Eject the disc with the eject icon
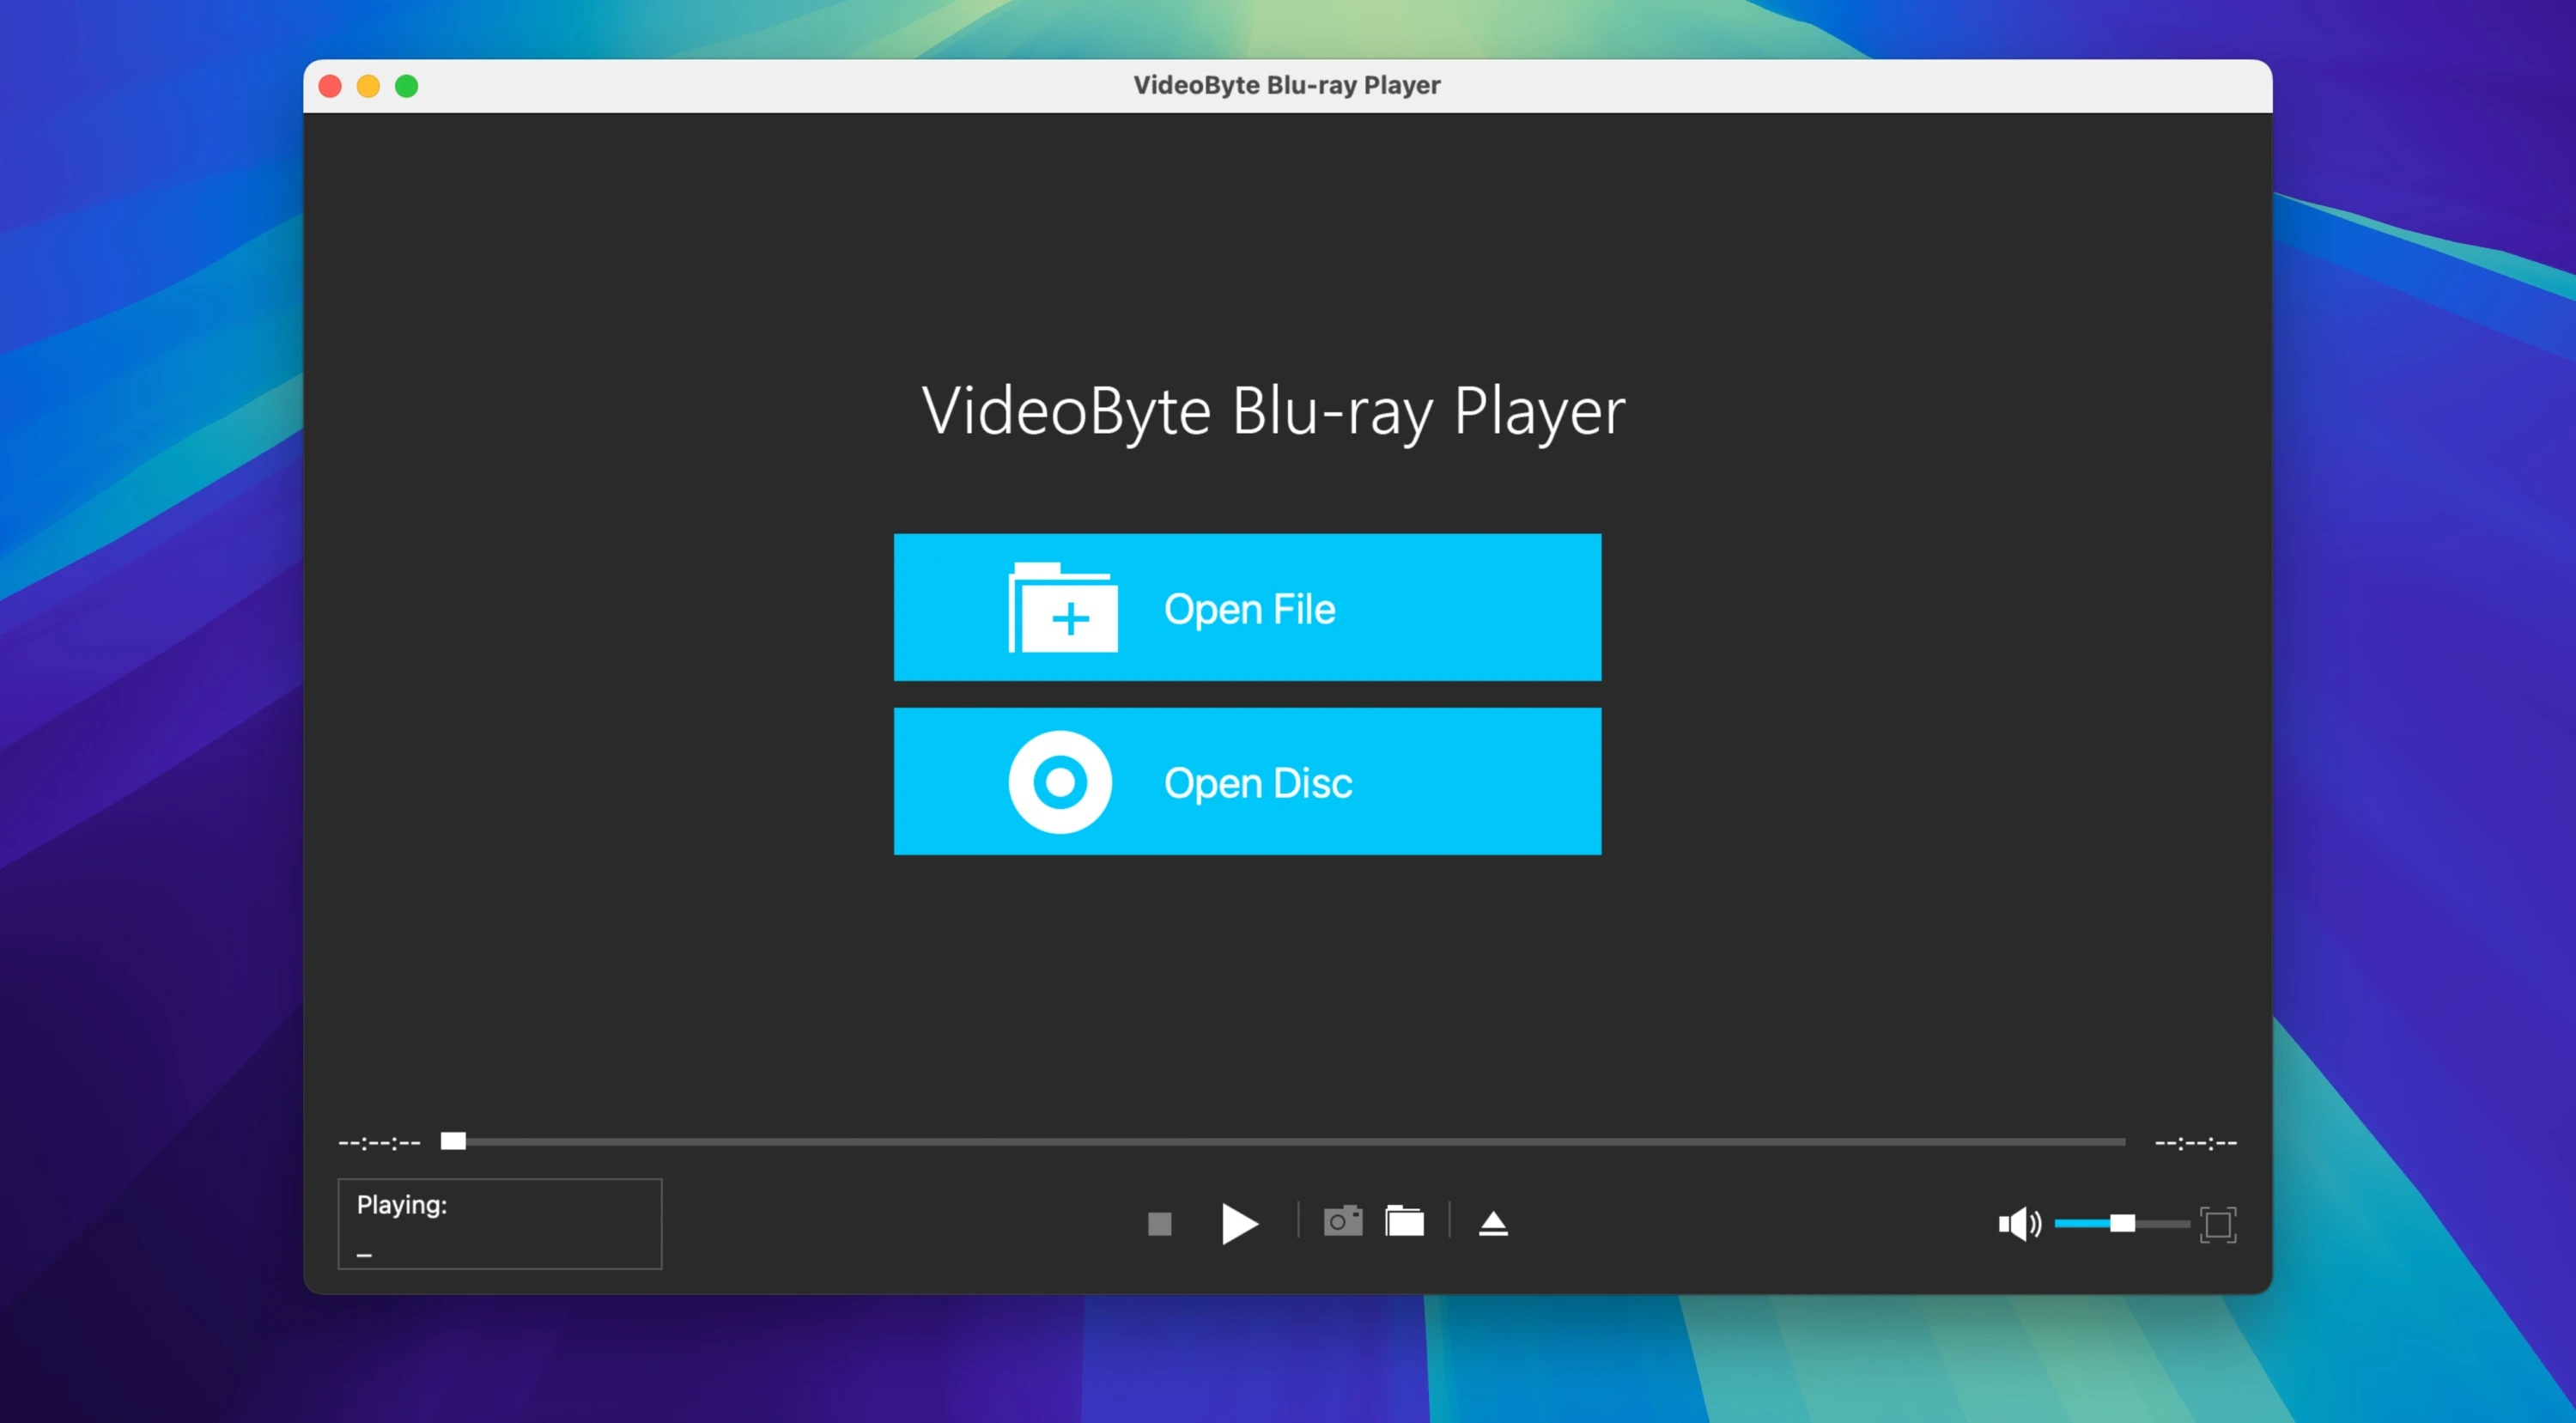Viewport: 2576px width, 1423px height. (x=1492, y=1222)
